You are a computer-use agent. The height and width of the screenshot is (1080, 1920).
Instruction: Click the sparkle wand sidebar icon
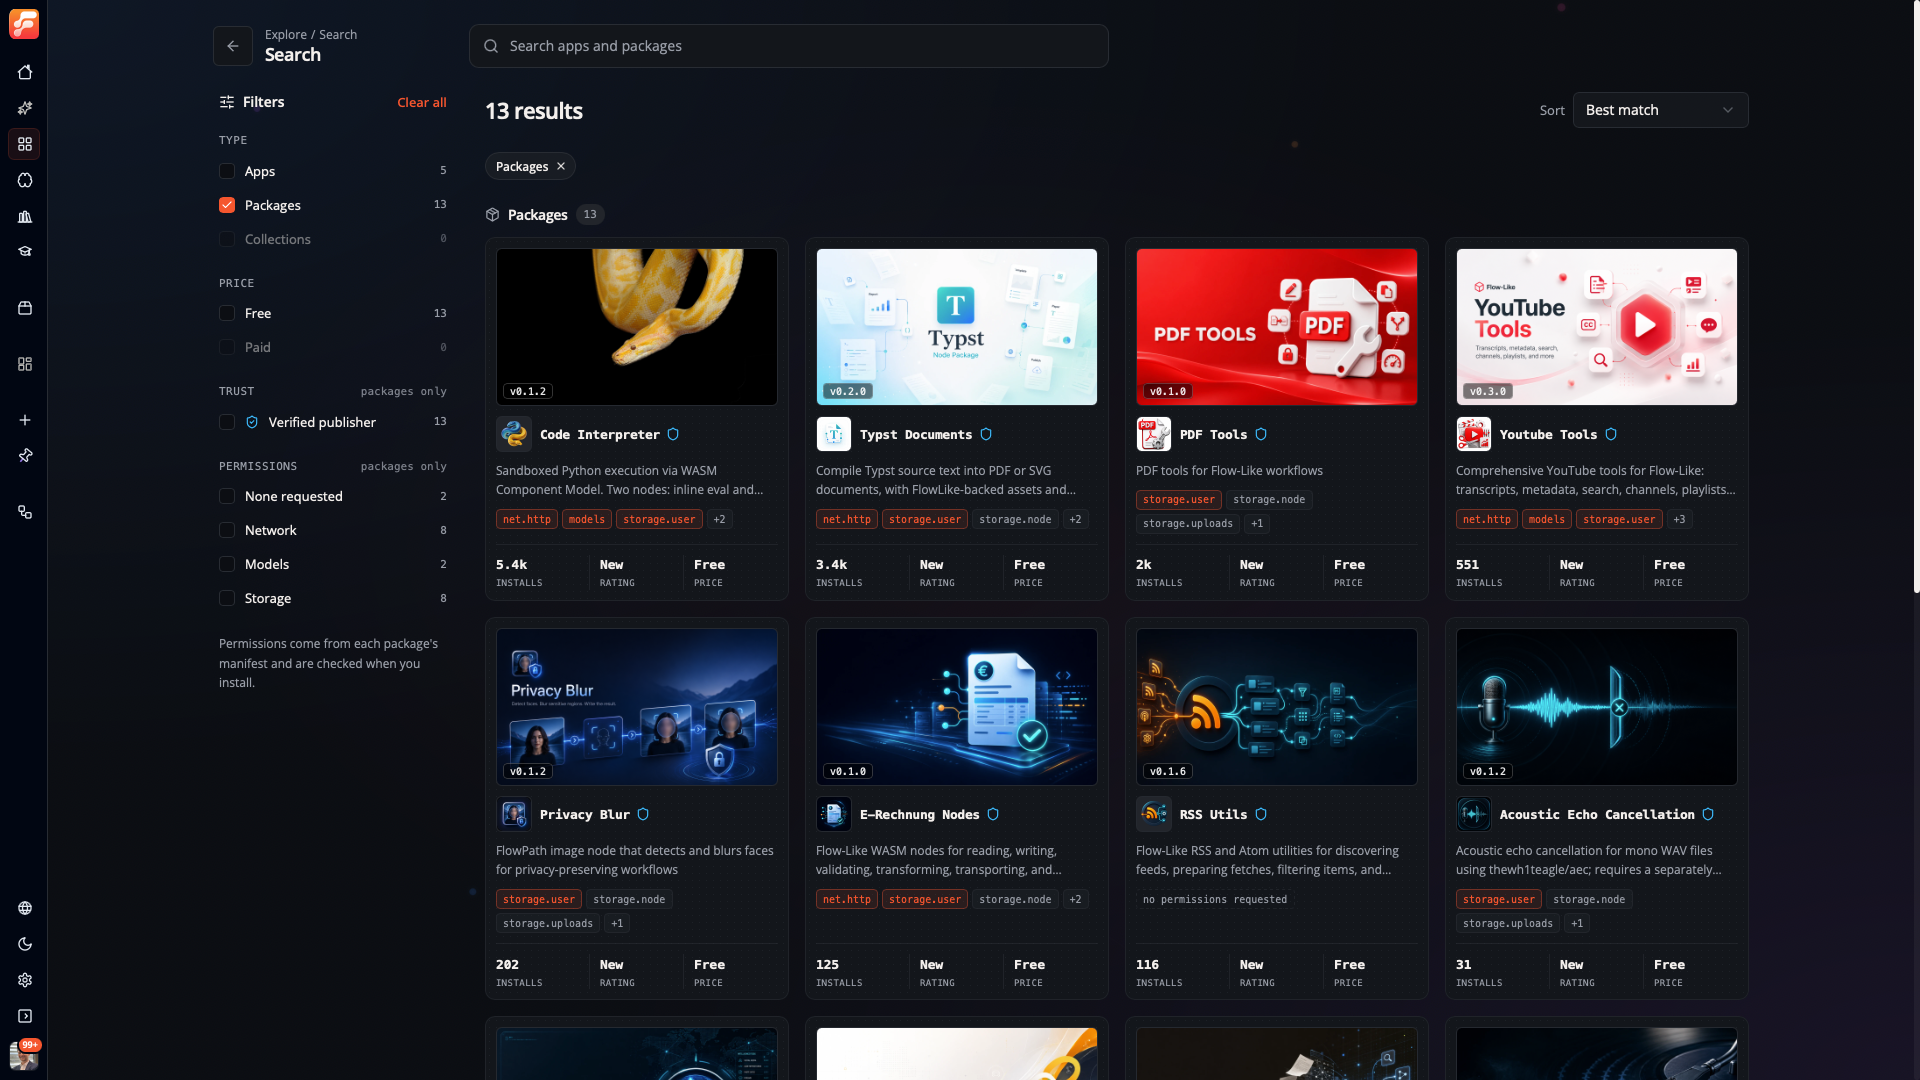[x=25, y=108]
